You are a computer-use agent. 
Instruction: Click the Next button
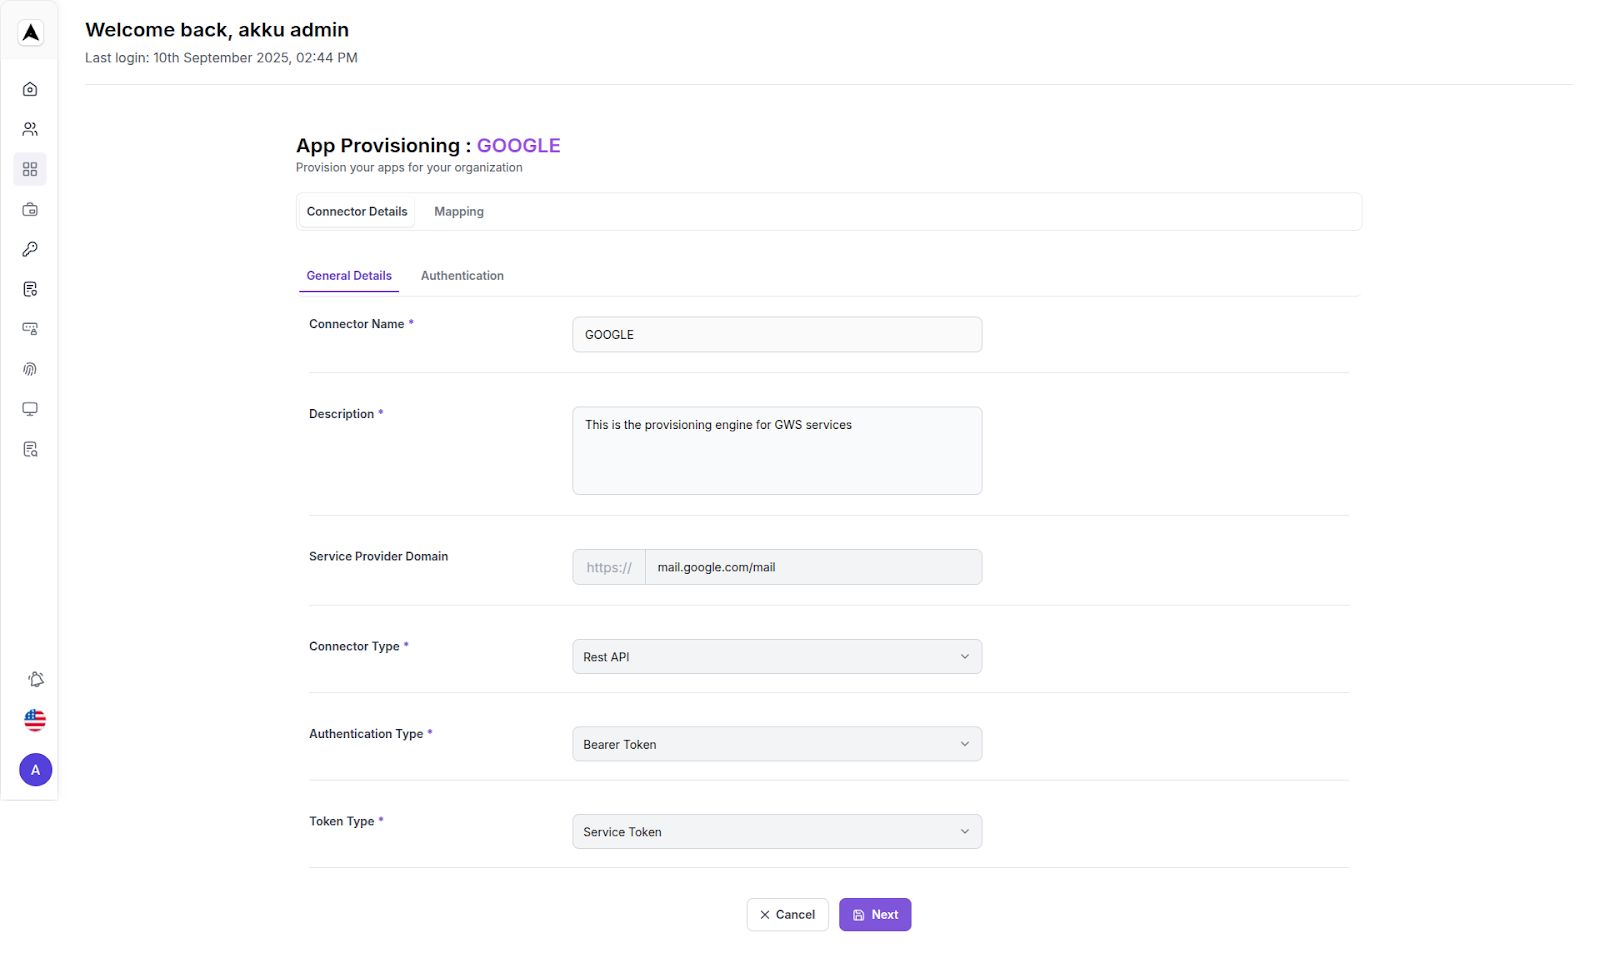click(874, 914)
